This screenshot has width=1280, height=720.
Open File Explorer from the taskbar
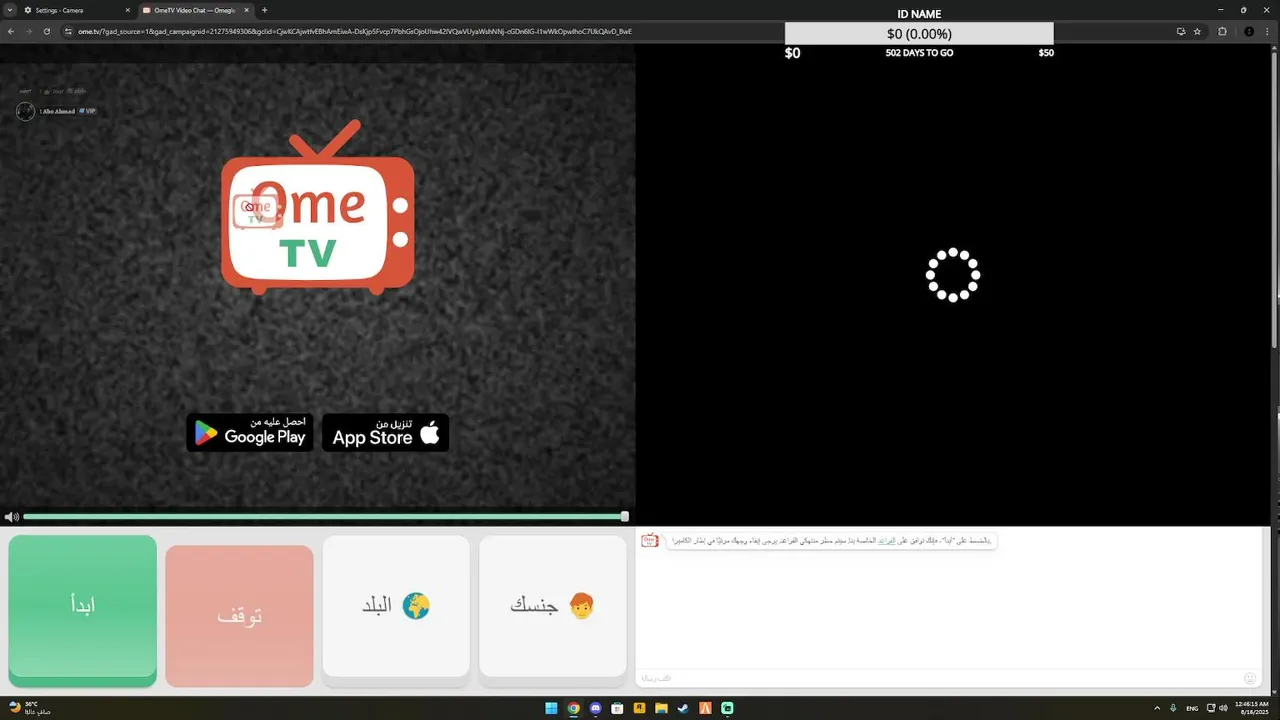click(661, 708)
